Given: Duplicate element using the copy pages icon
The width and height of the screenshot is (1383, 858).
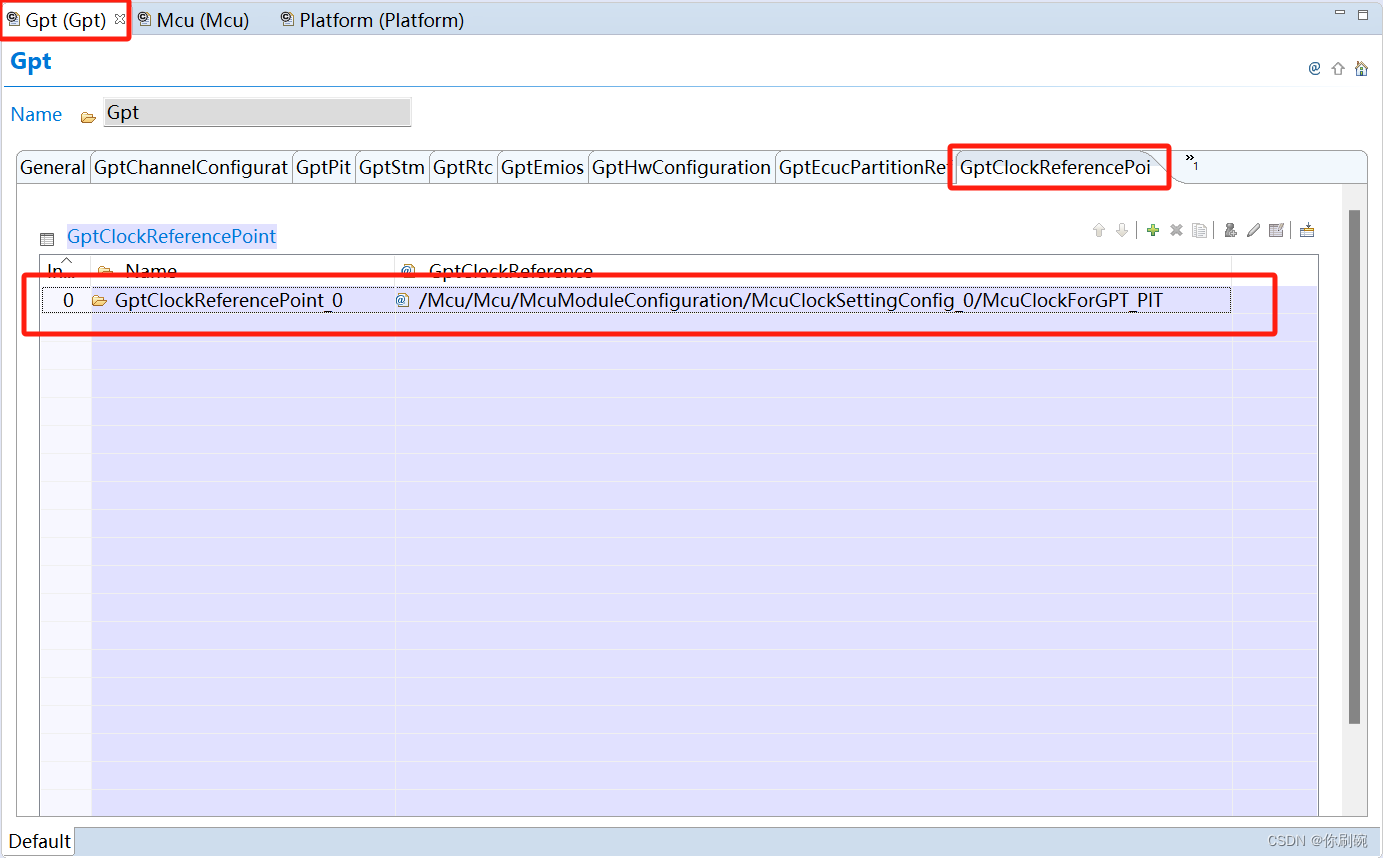Looking at the screenshot, I should point(1199,230).
